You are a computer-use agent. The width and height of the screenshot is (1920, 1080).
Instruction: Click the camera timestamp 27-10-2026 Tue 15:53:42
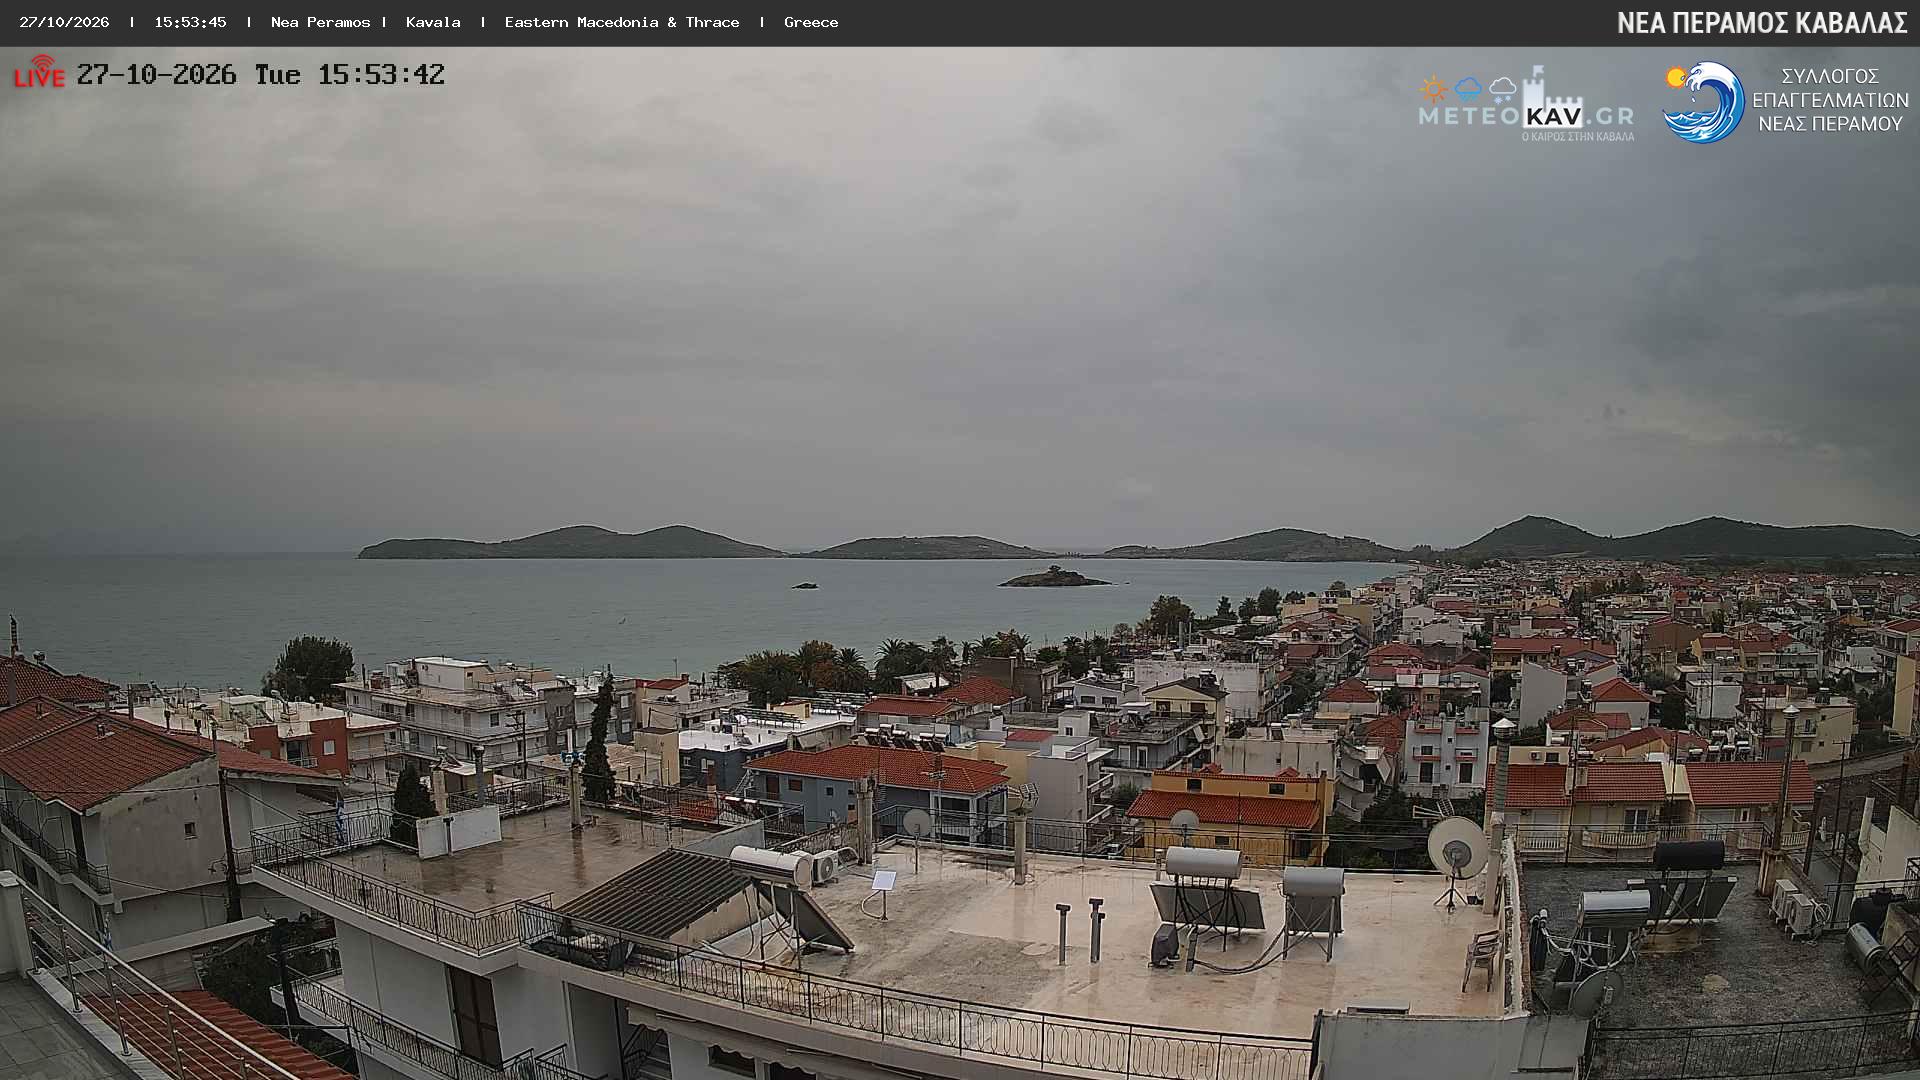[260, 75]
